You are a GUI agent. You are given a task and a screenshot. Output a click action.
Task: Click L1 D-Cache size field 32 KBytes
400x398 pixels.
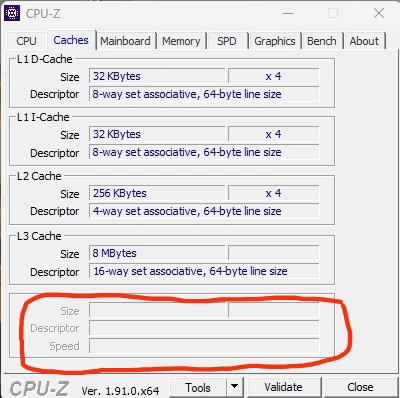[x=157, y=76]
